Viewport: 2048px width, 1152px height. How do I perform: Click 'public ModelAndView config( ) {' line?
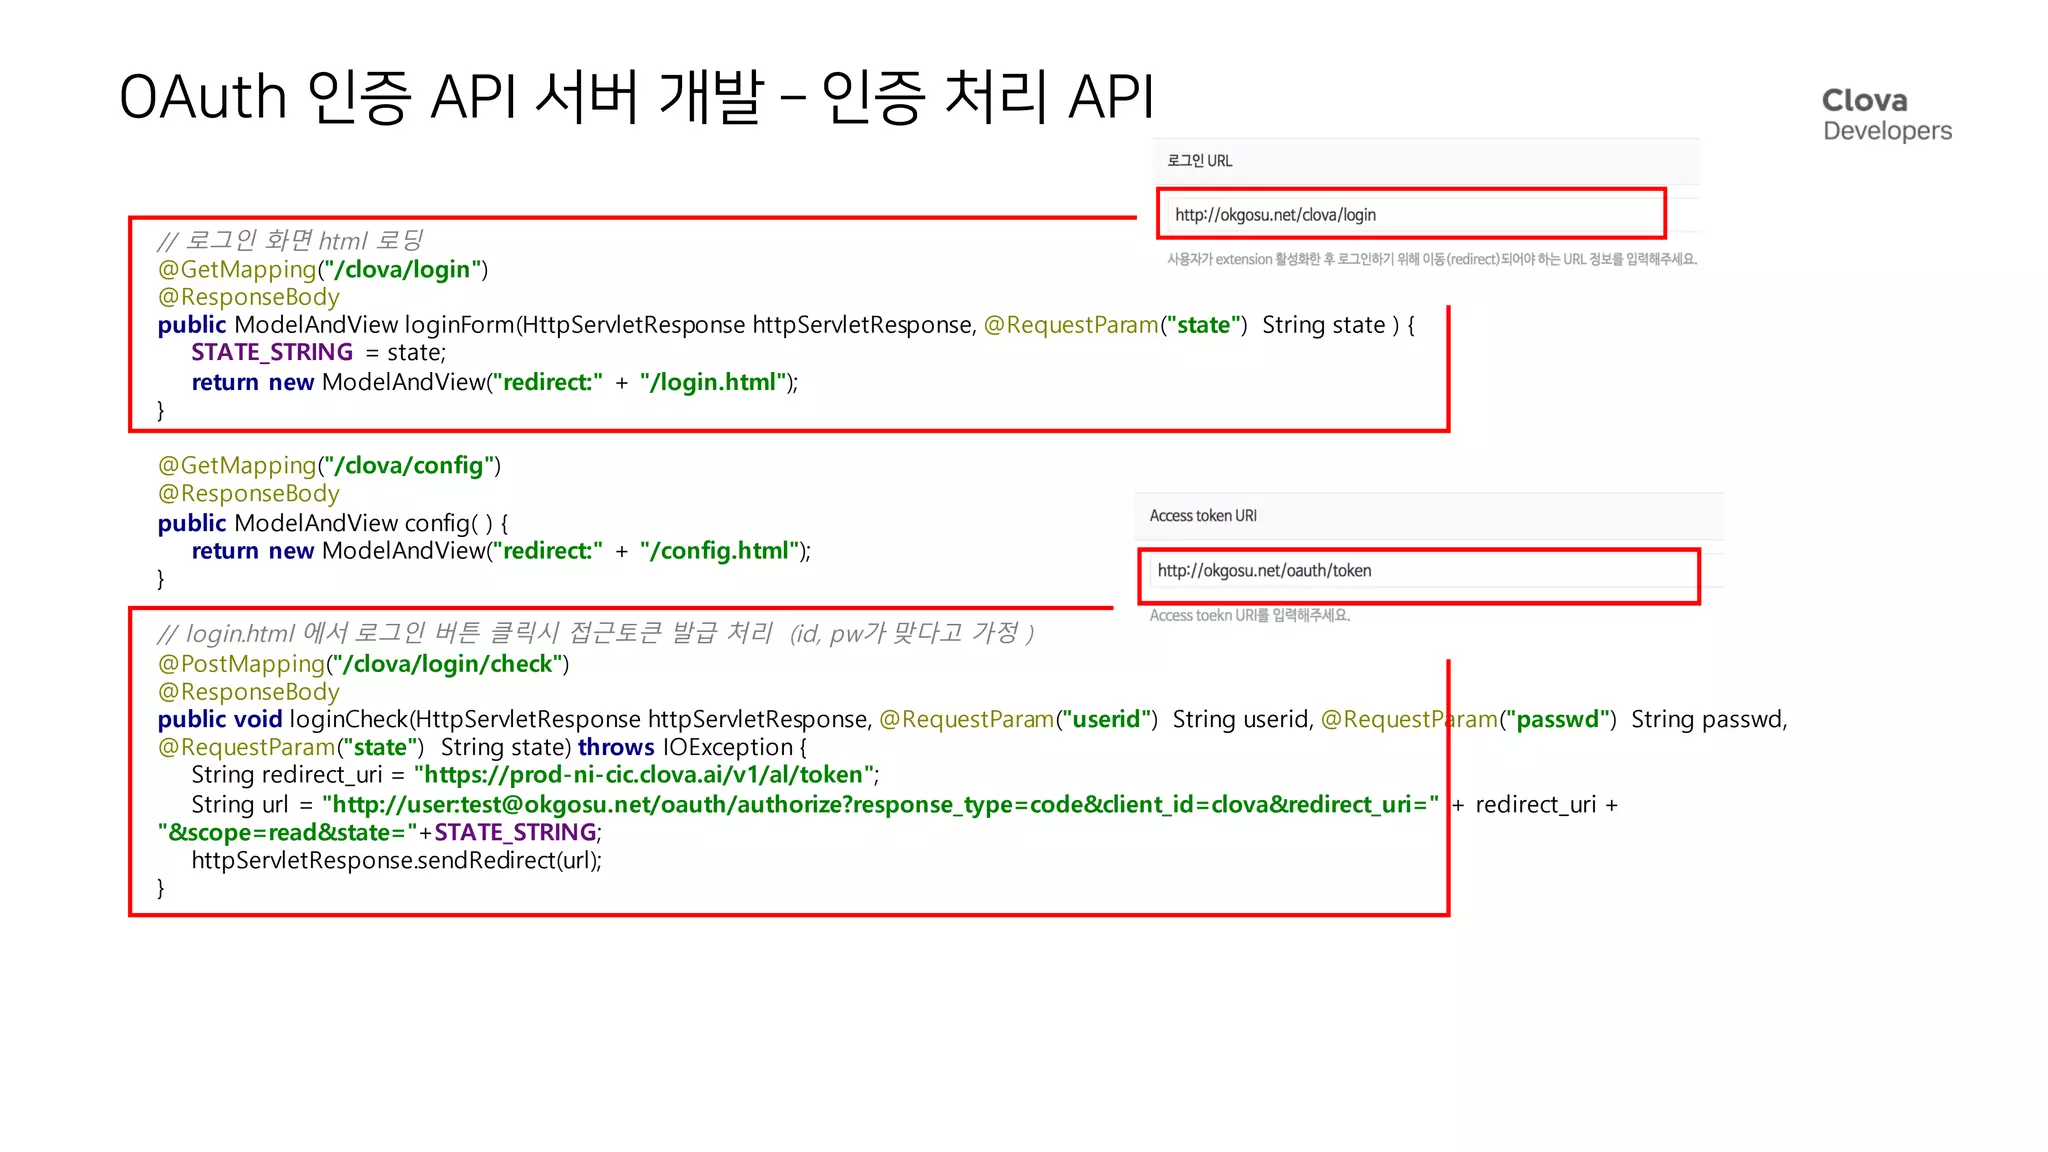[333, 523]
